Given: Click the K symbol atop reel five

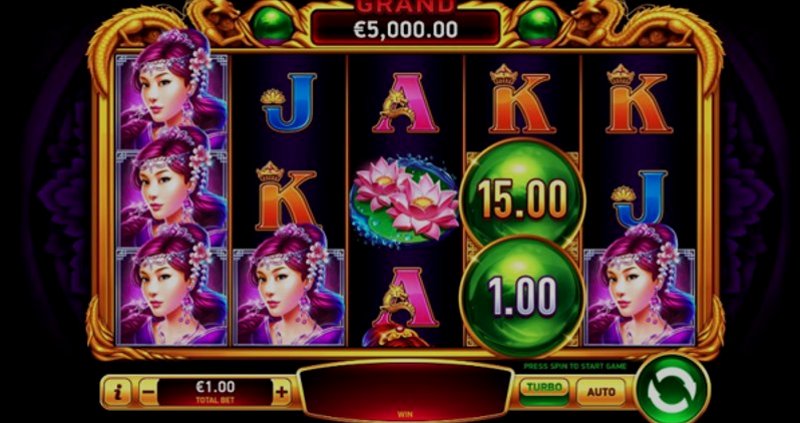Looking at the screenshot, I should (x=639, y=99).
